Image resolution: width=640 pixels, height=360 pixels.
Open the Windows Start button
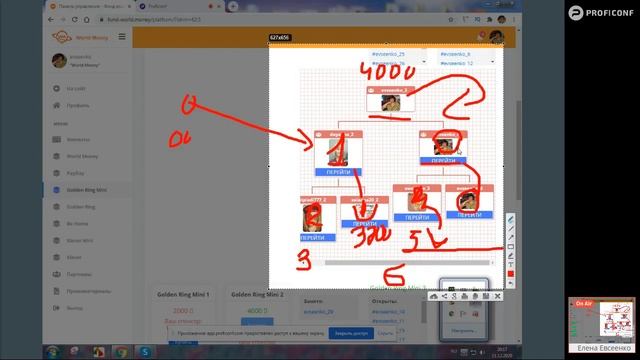click(x=52, y=352)
